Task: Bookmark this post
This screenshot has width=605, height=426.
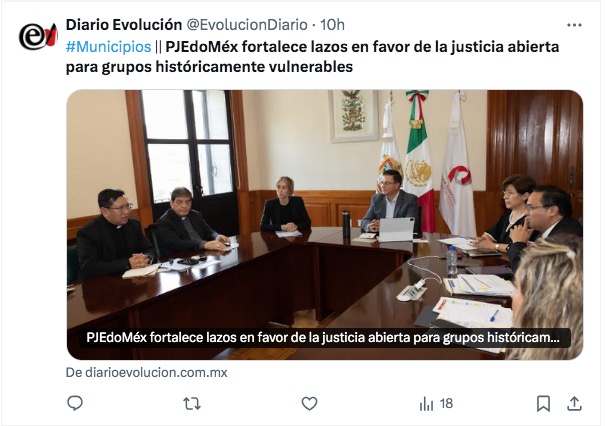Action: [x=543, y=404]
